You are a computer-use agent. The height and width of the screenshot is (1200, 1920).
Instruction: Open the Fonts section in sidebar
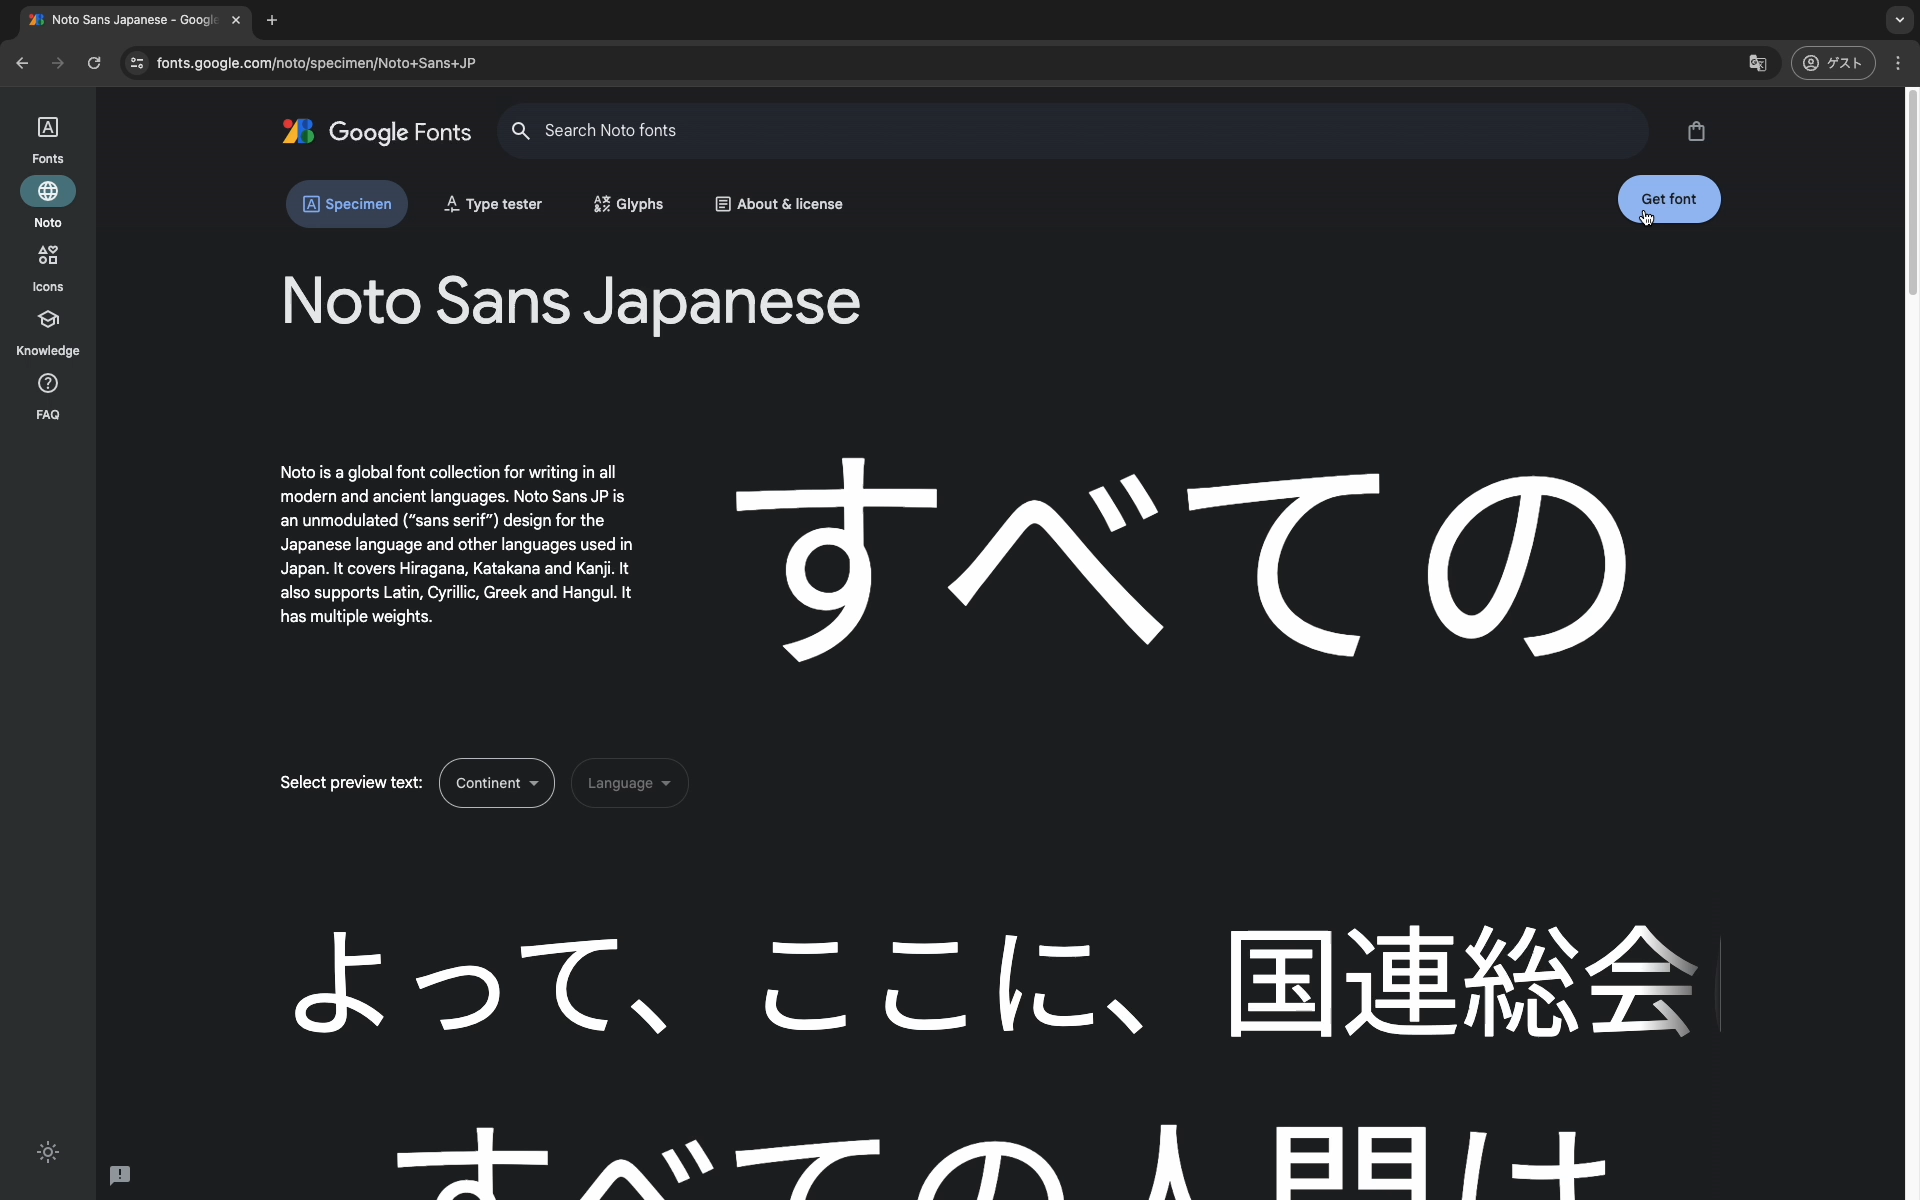coord(48,139)
